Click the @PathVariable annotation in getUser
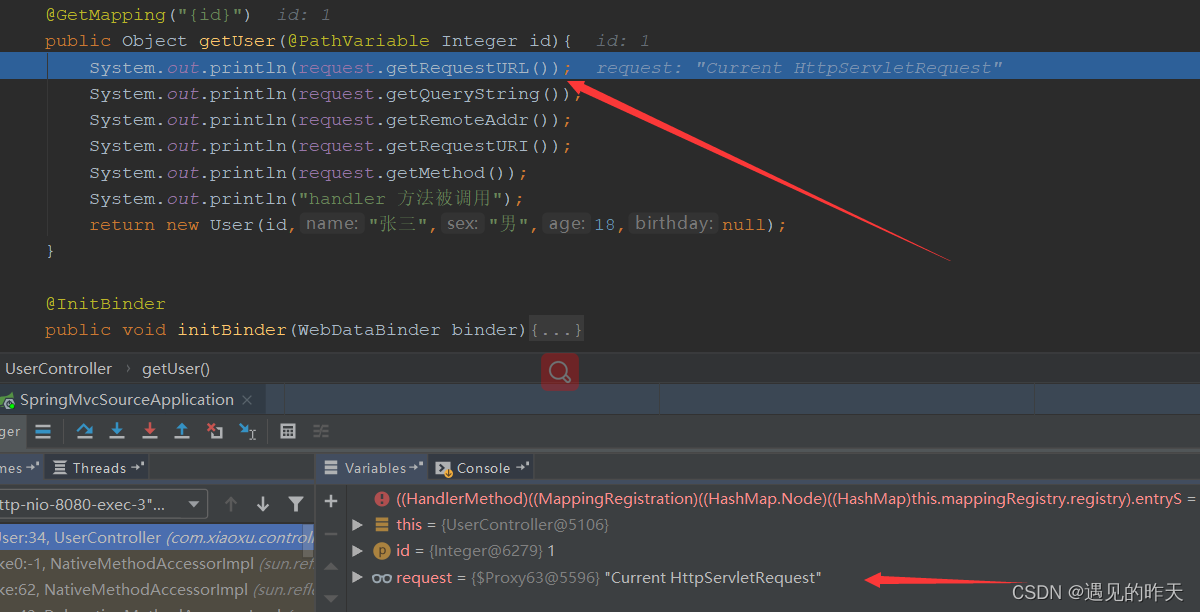This screenshot has width=1200, height=612. tap(358, 41)
